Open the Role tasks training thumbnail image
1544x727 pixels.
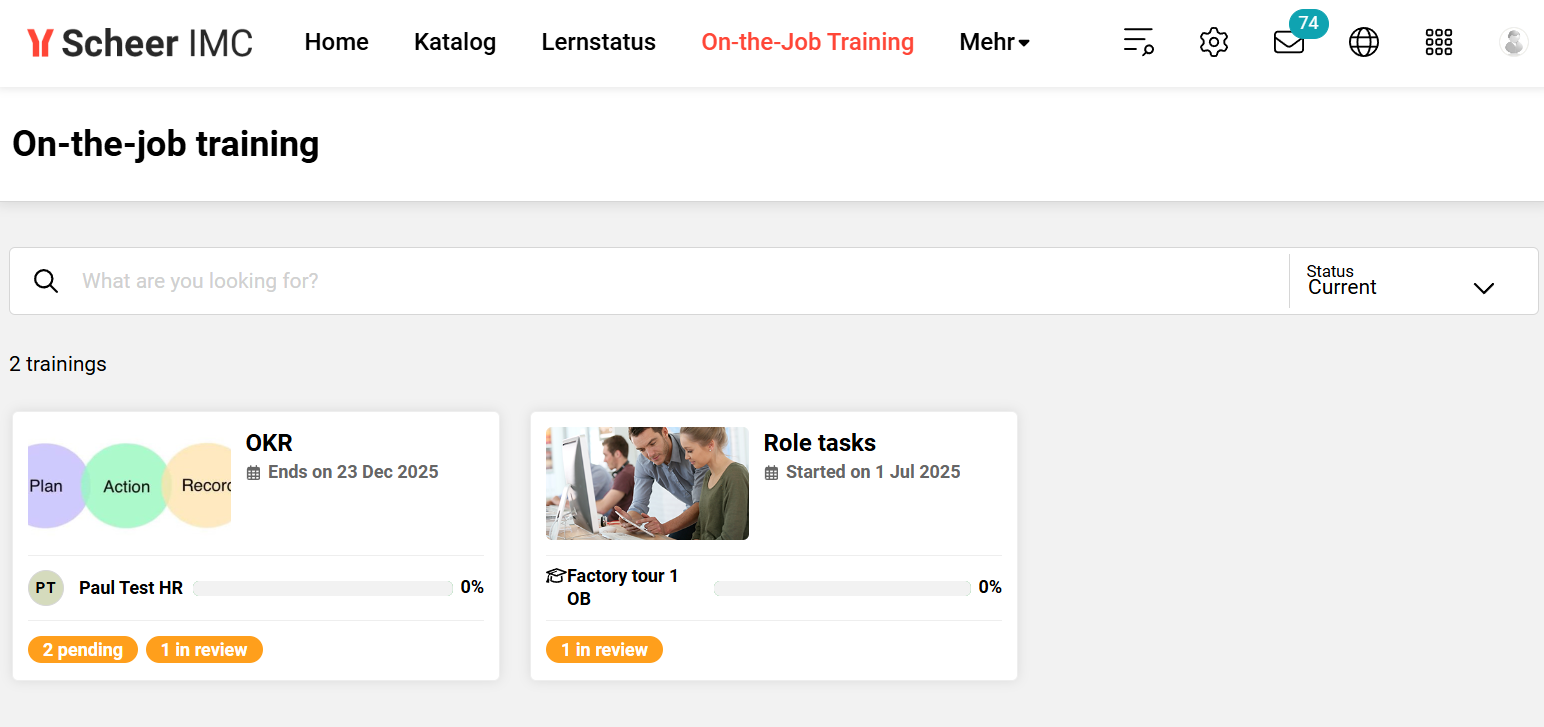647,483
